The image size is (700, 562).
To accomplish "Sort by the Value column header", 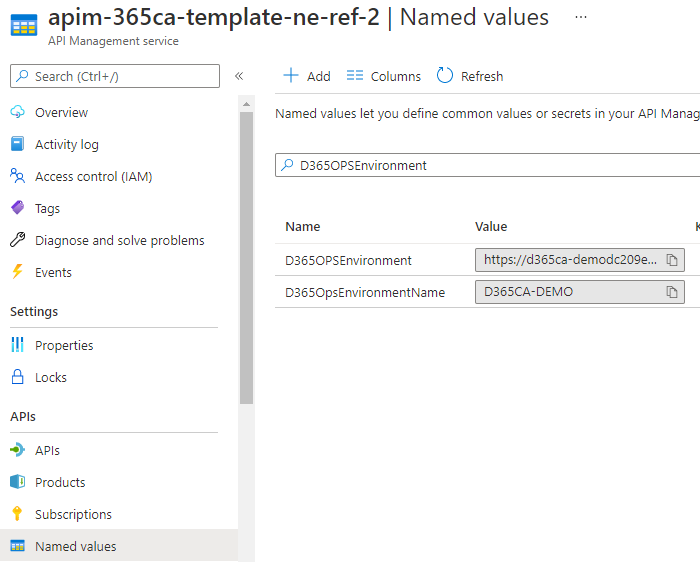I will (491, 227).
